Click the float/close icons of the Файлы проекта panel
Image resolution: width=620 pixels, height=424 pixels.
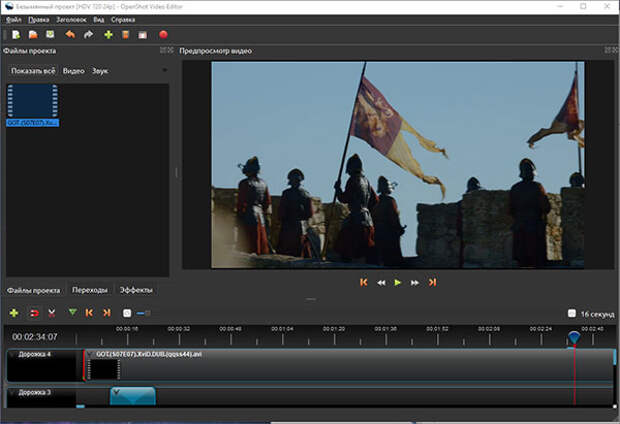pyautogui.click(x=166, y=50)
